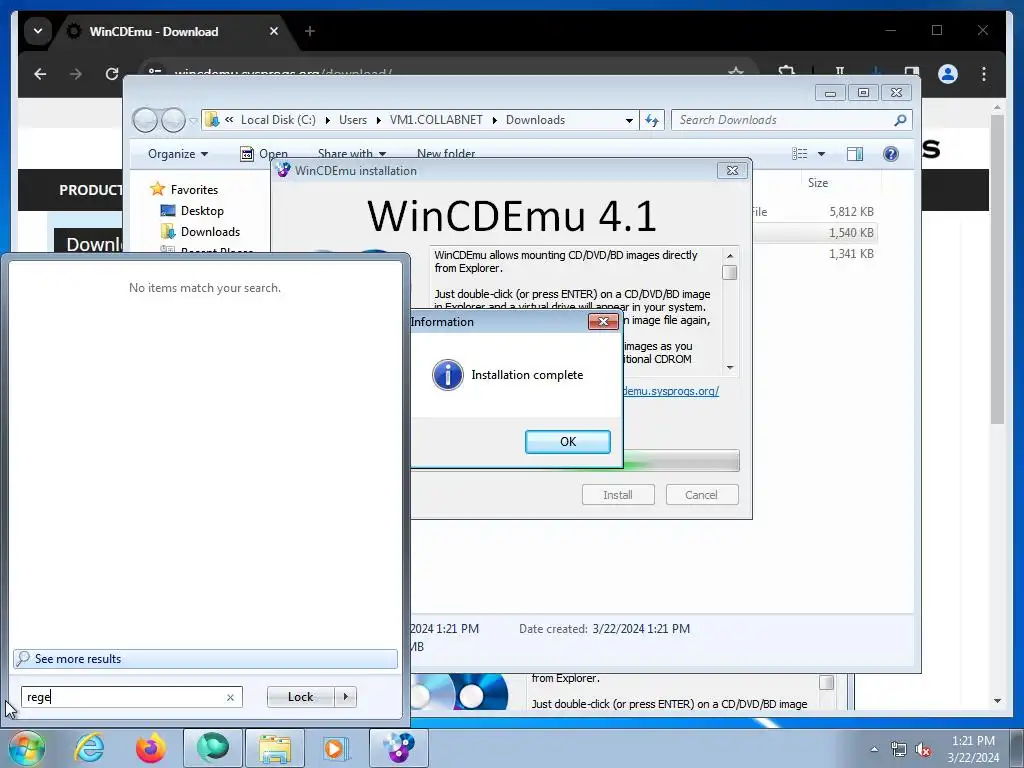The image size is (1024, 768).
Task: Close the WinCDEmu - Download tab
Action: click(x=274, y=31)
